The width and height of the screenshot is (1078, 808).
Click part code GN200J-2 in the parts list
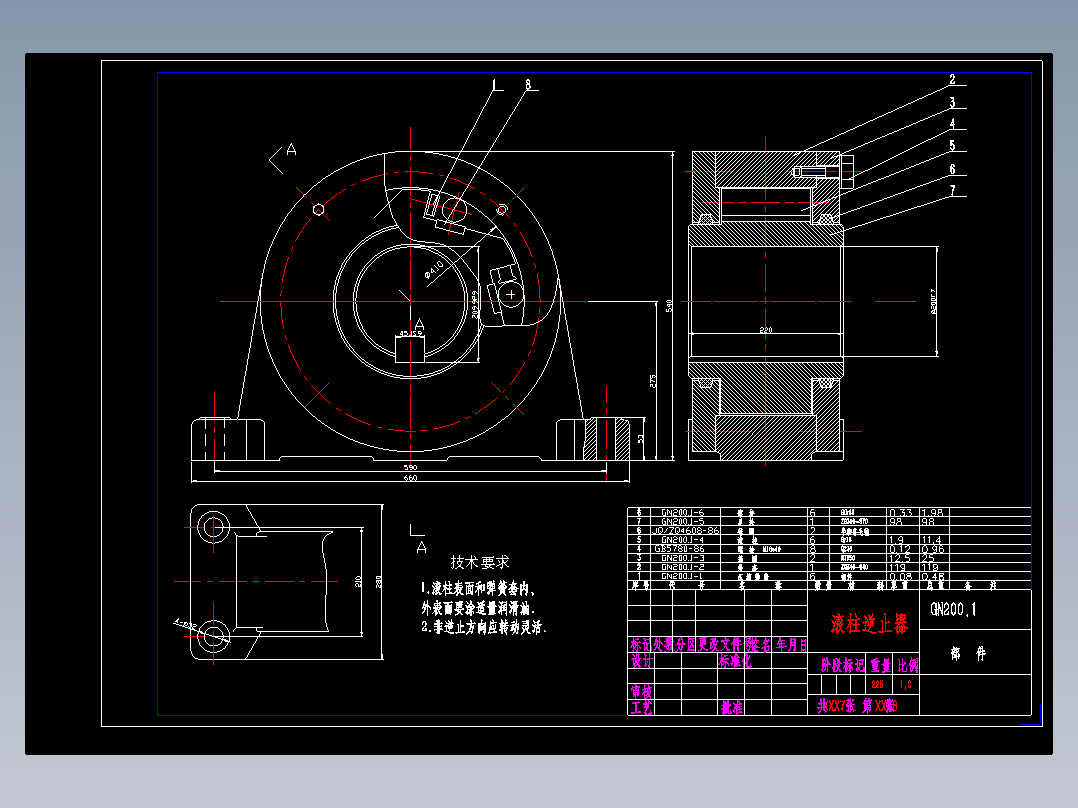[683, 567]
